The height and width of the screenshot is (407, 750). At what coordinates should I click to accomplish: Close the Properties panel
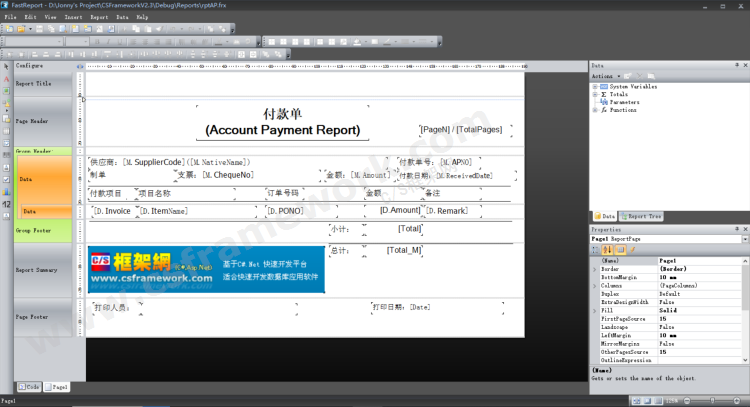744,229
